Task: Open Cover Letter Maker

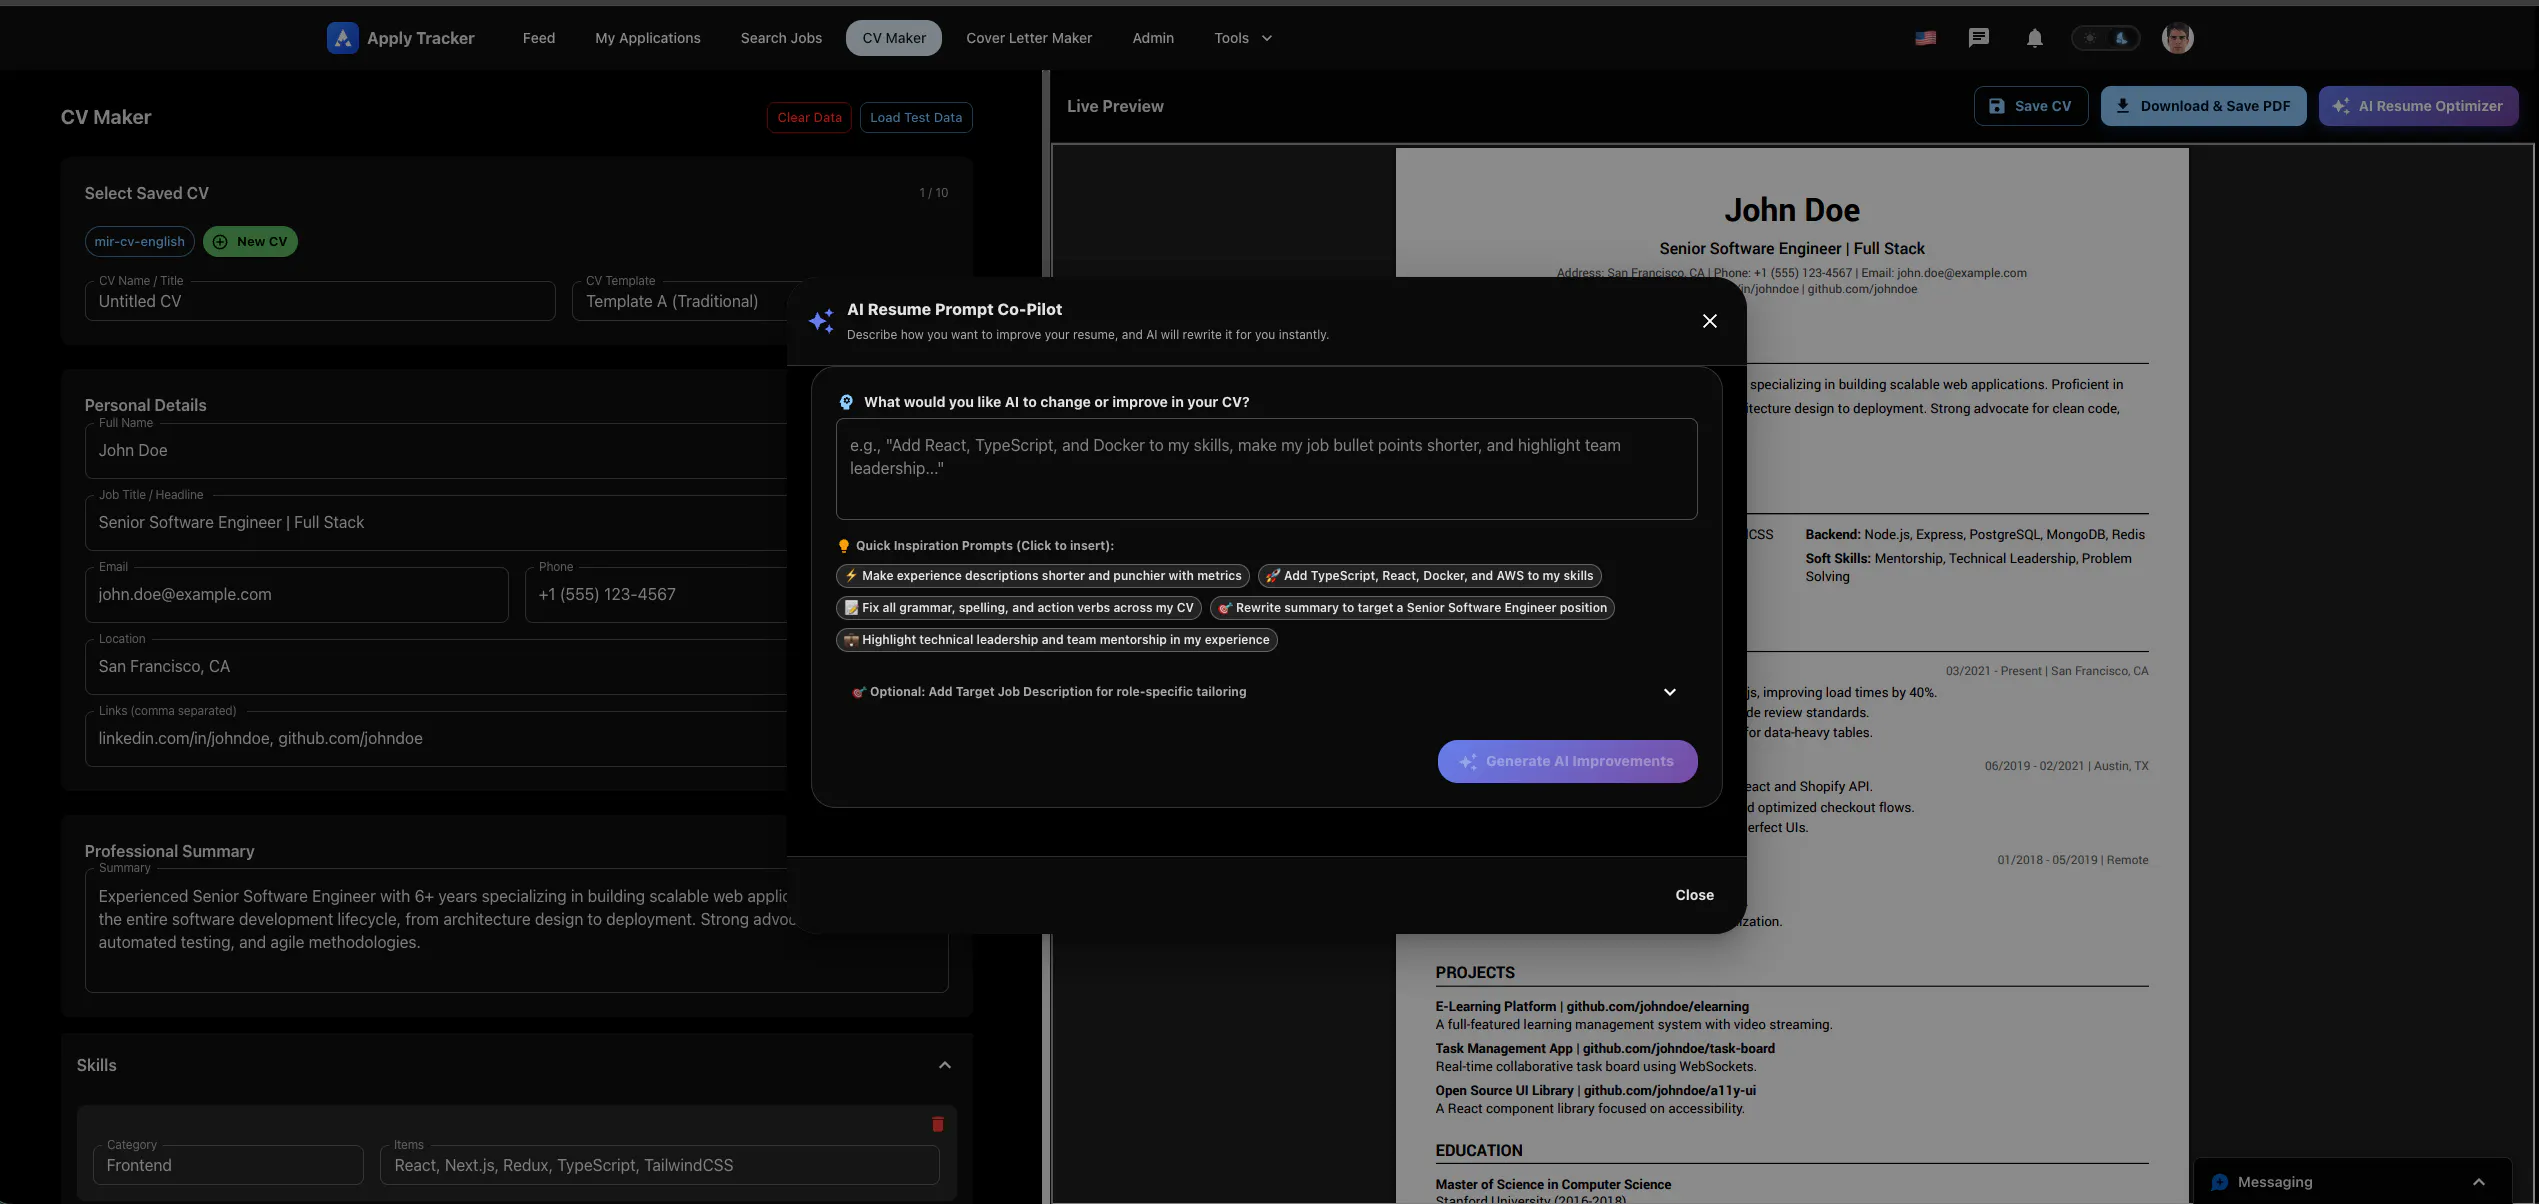Action: click(x=1028, y=38)
